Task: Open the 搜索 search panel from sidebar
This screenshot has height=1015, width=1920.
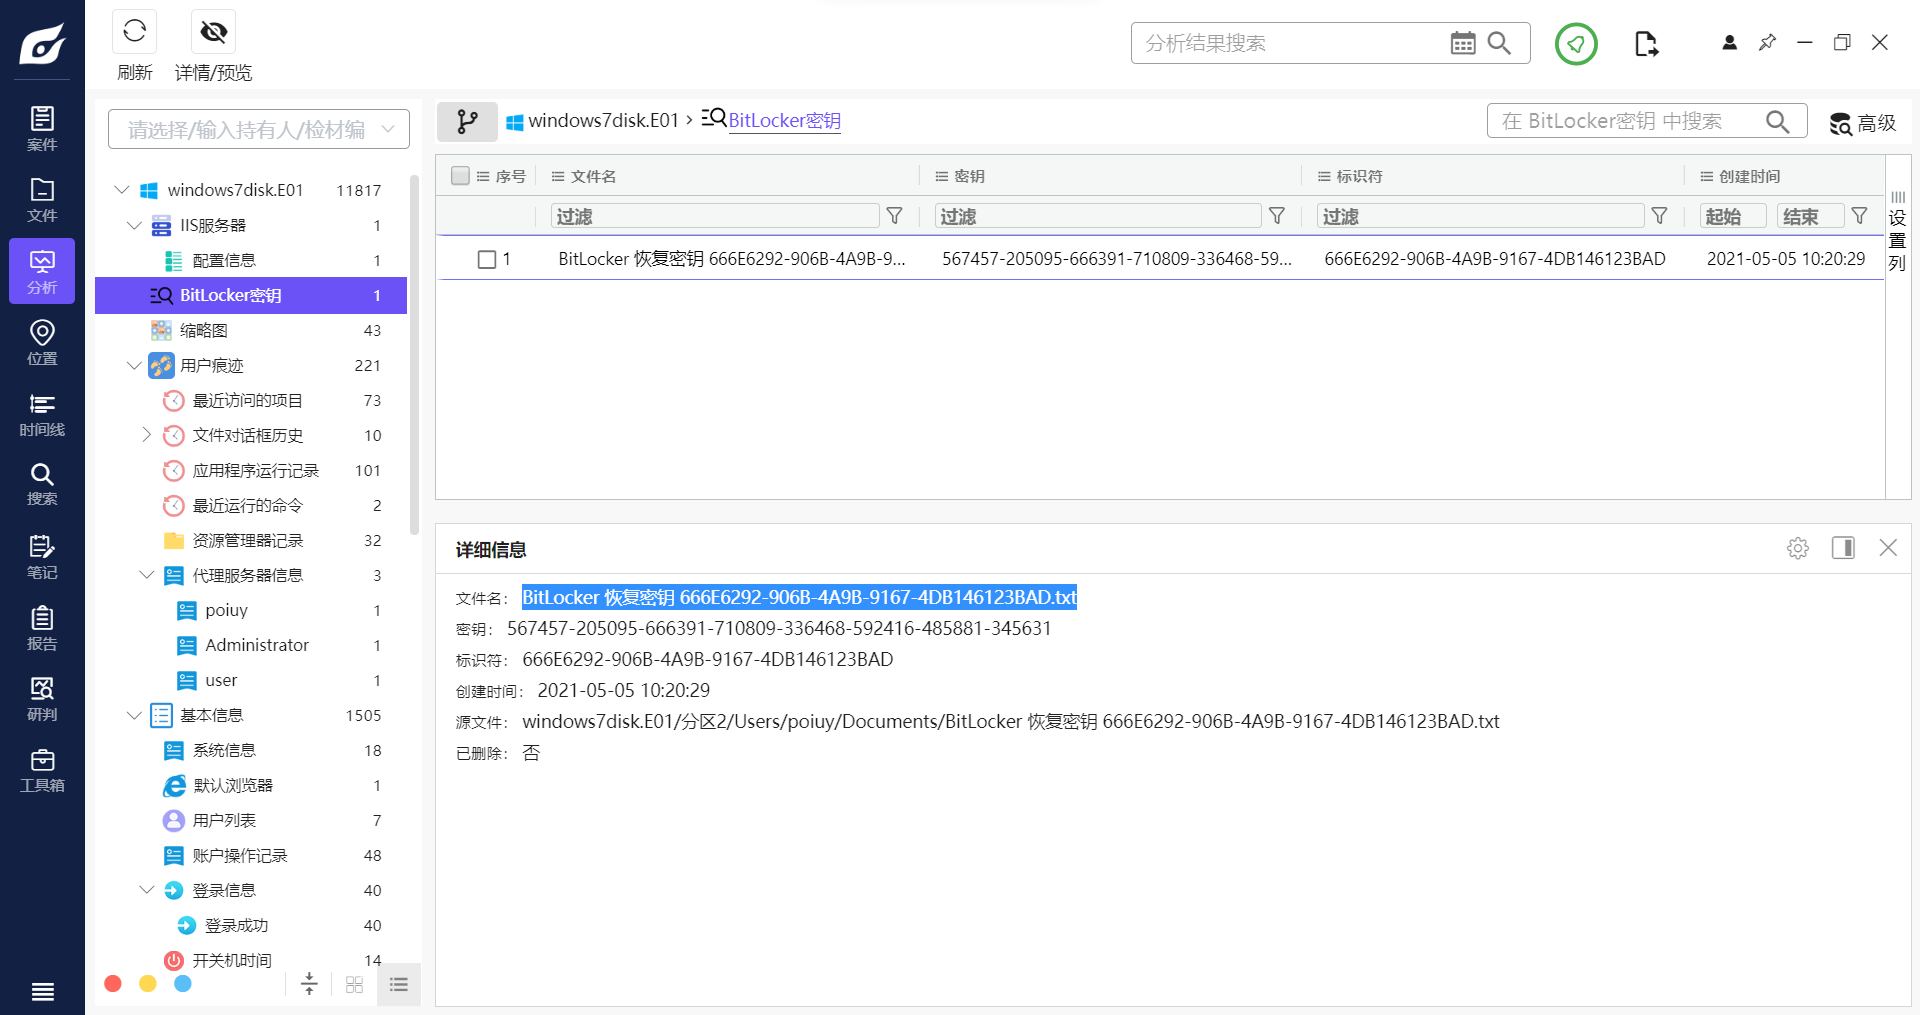Action: [x=41, y=483]
